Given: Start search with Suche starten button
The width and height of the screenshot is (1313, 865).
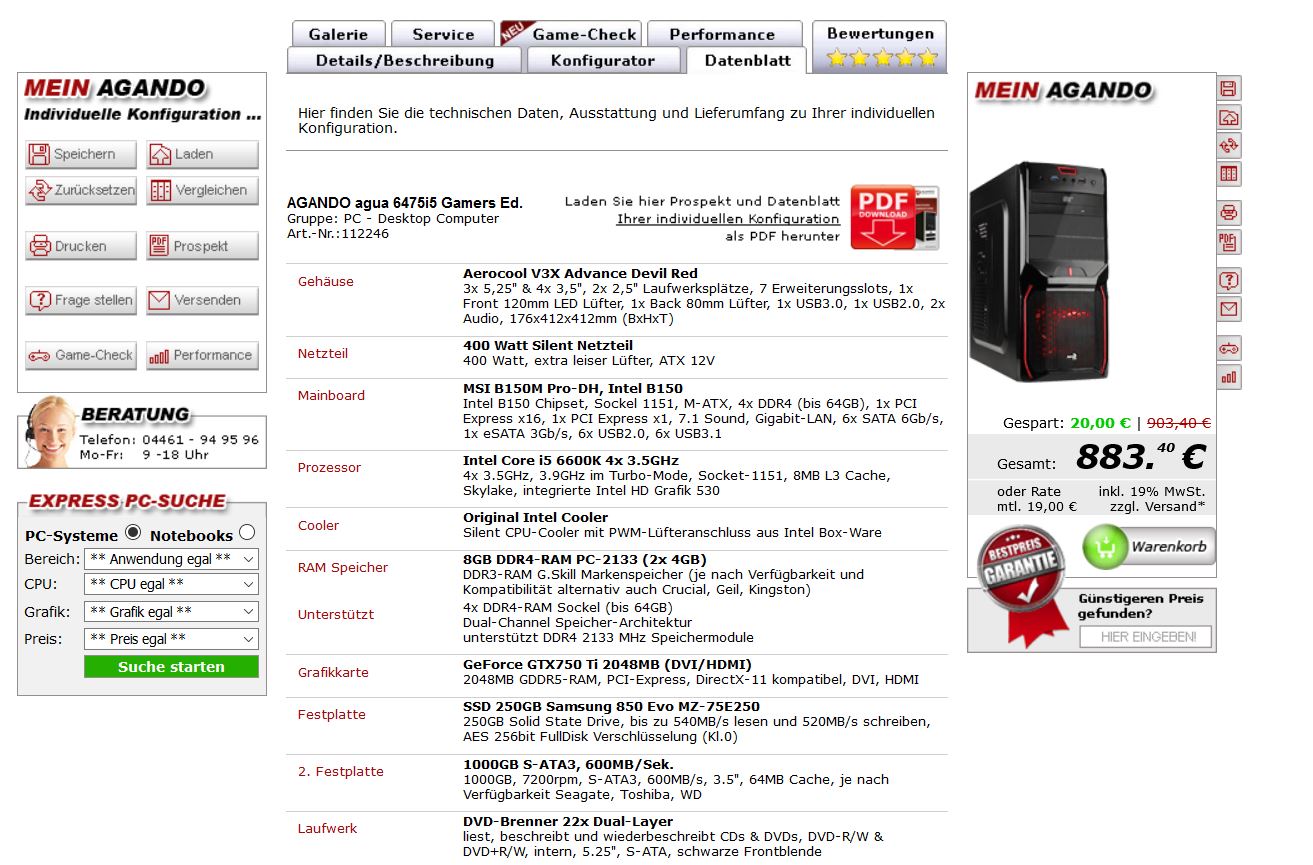Looking at the screenshot, I should (x=171, y=667).
